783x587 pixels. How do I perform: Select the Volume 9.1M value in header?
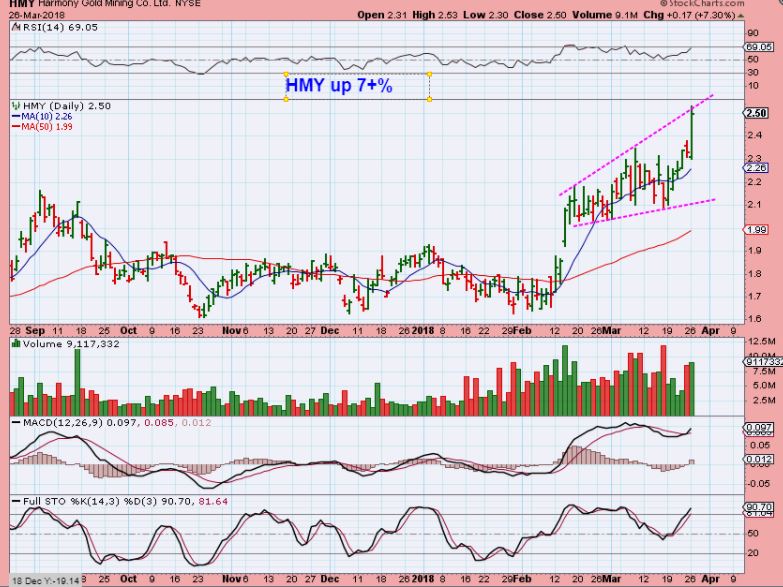click(x=605, y=15)
